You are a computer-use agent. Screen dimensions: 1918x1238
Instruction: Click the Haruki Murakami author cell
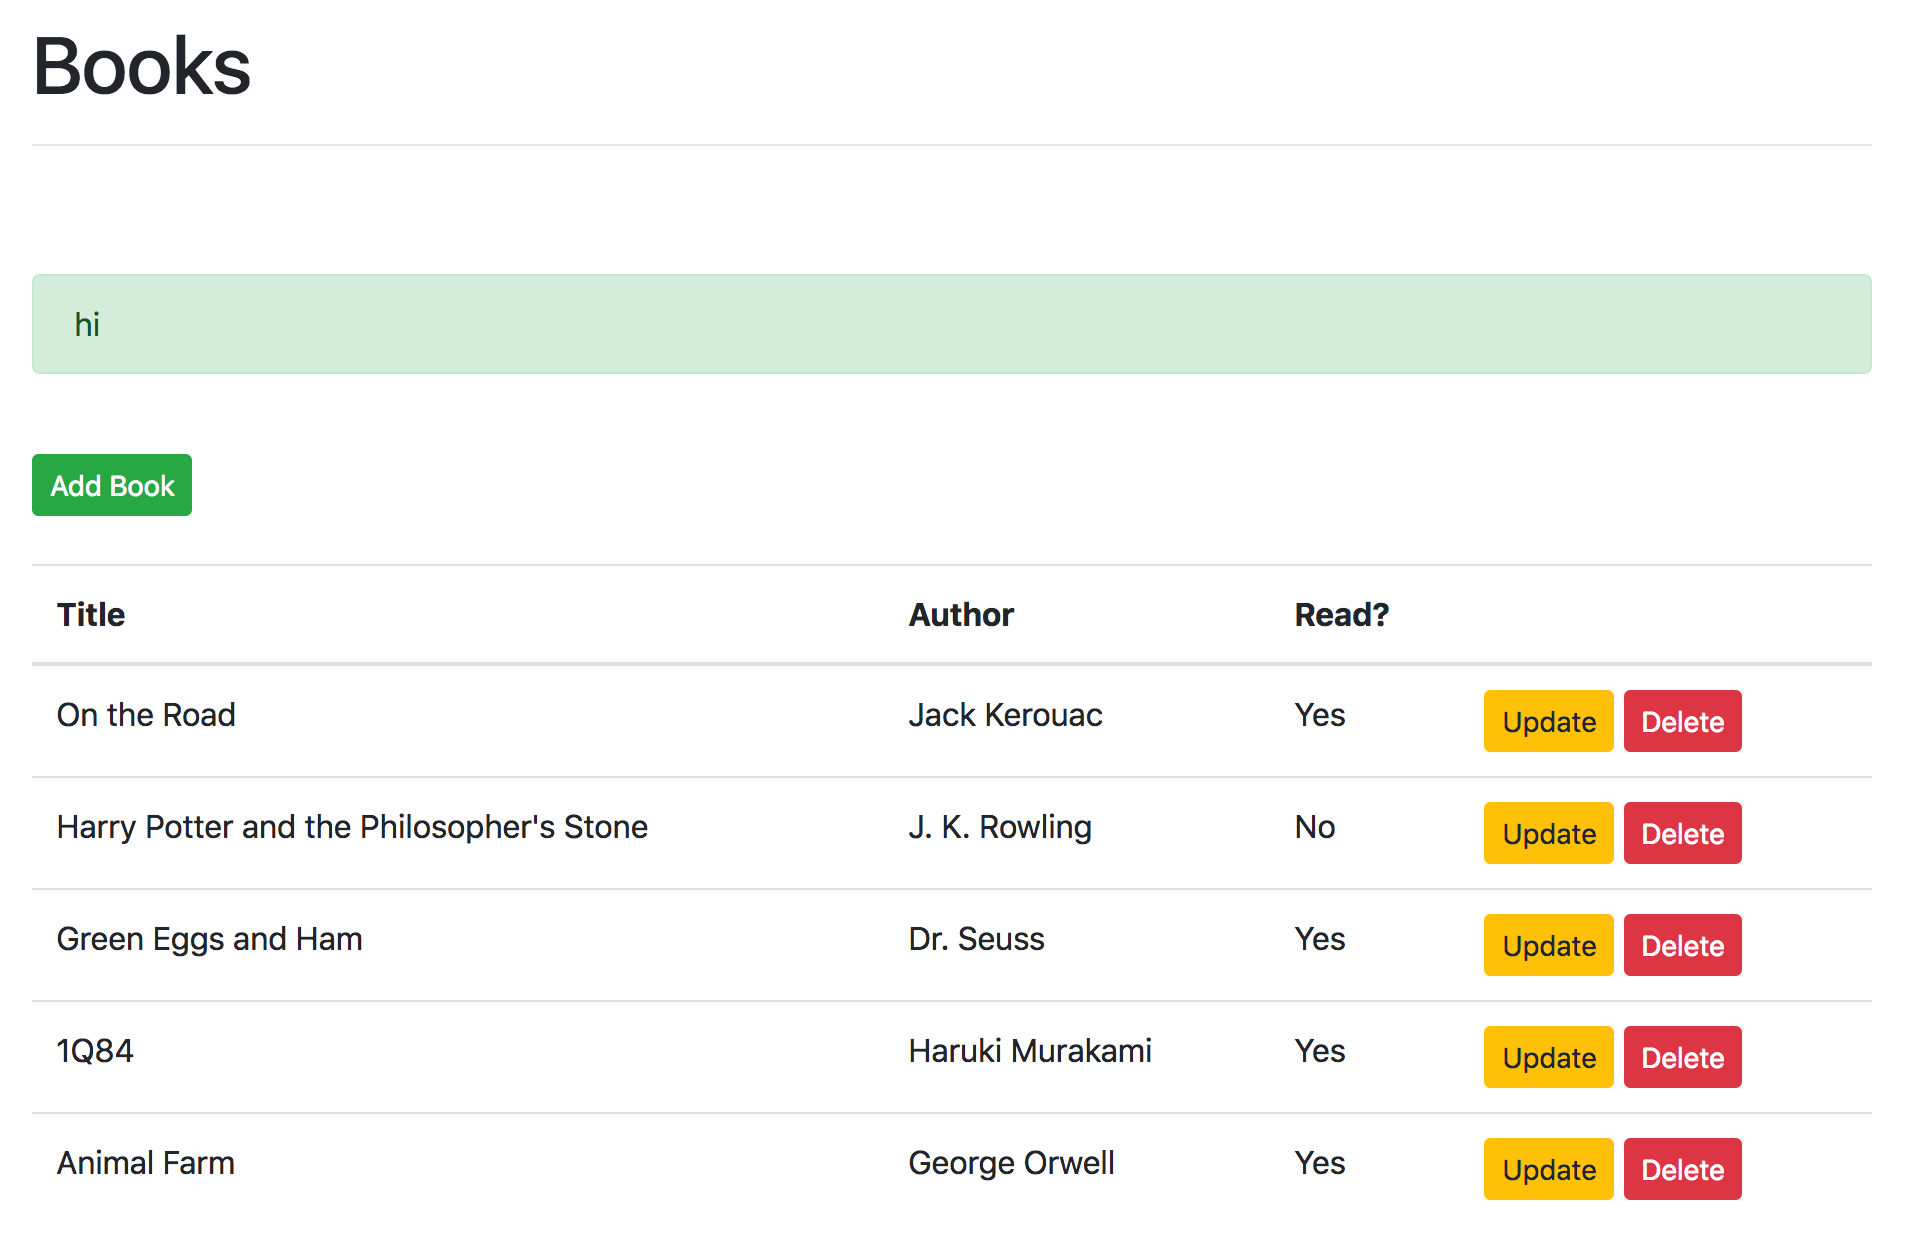tap(1029, 1051)
